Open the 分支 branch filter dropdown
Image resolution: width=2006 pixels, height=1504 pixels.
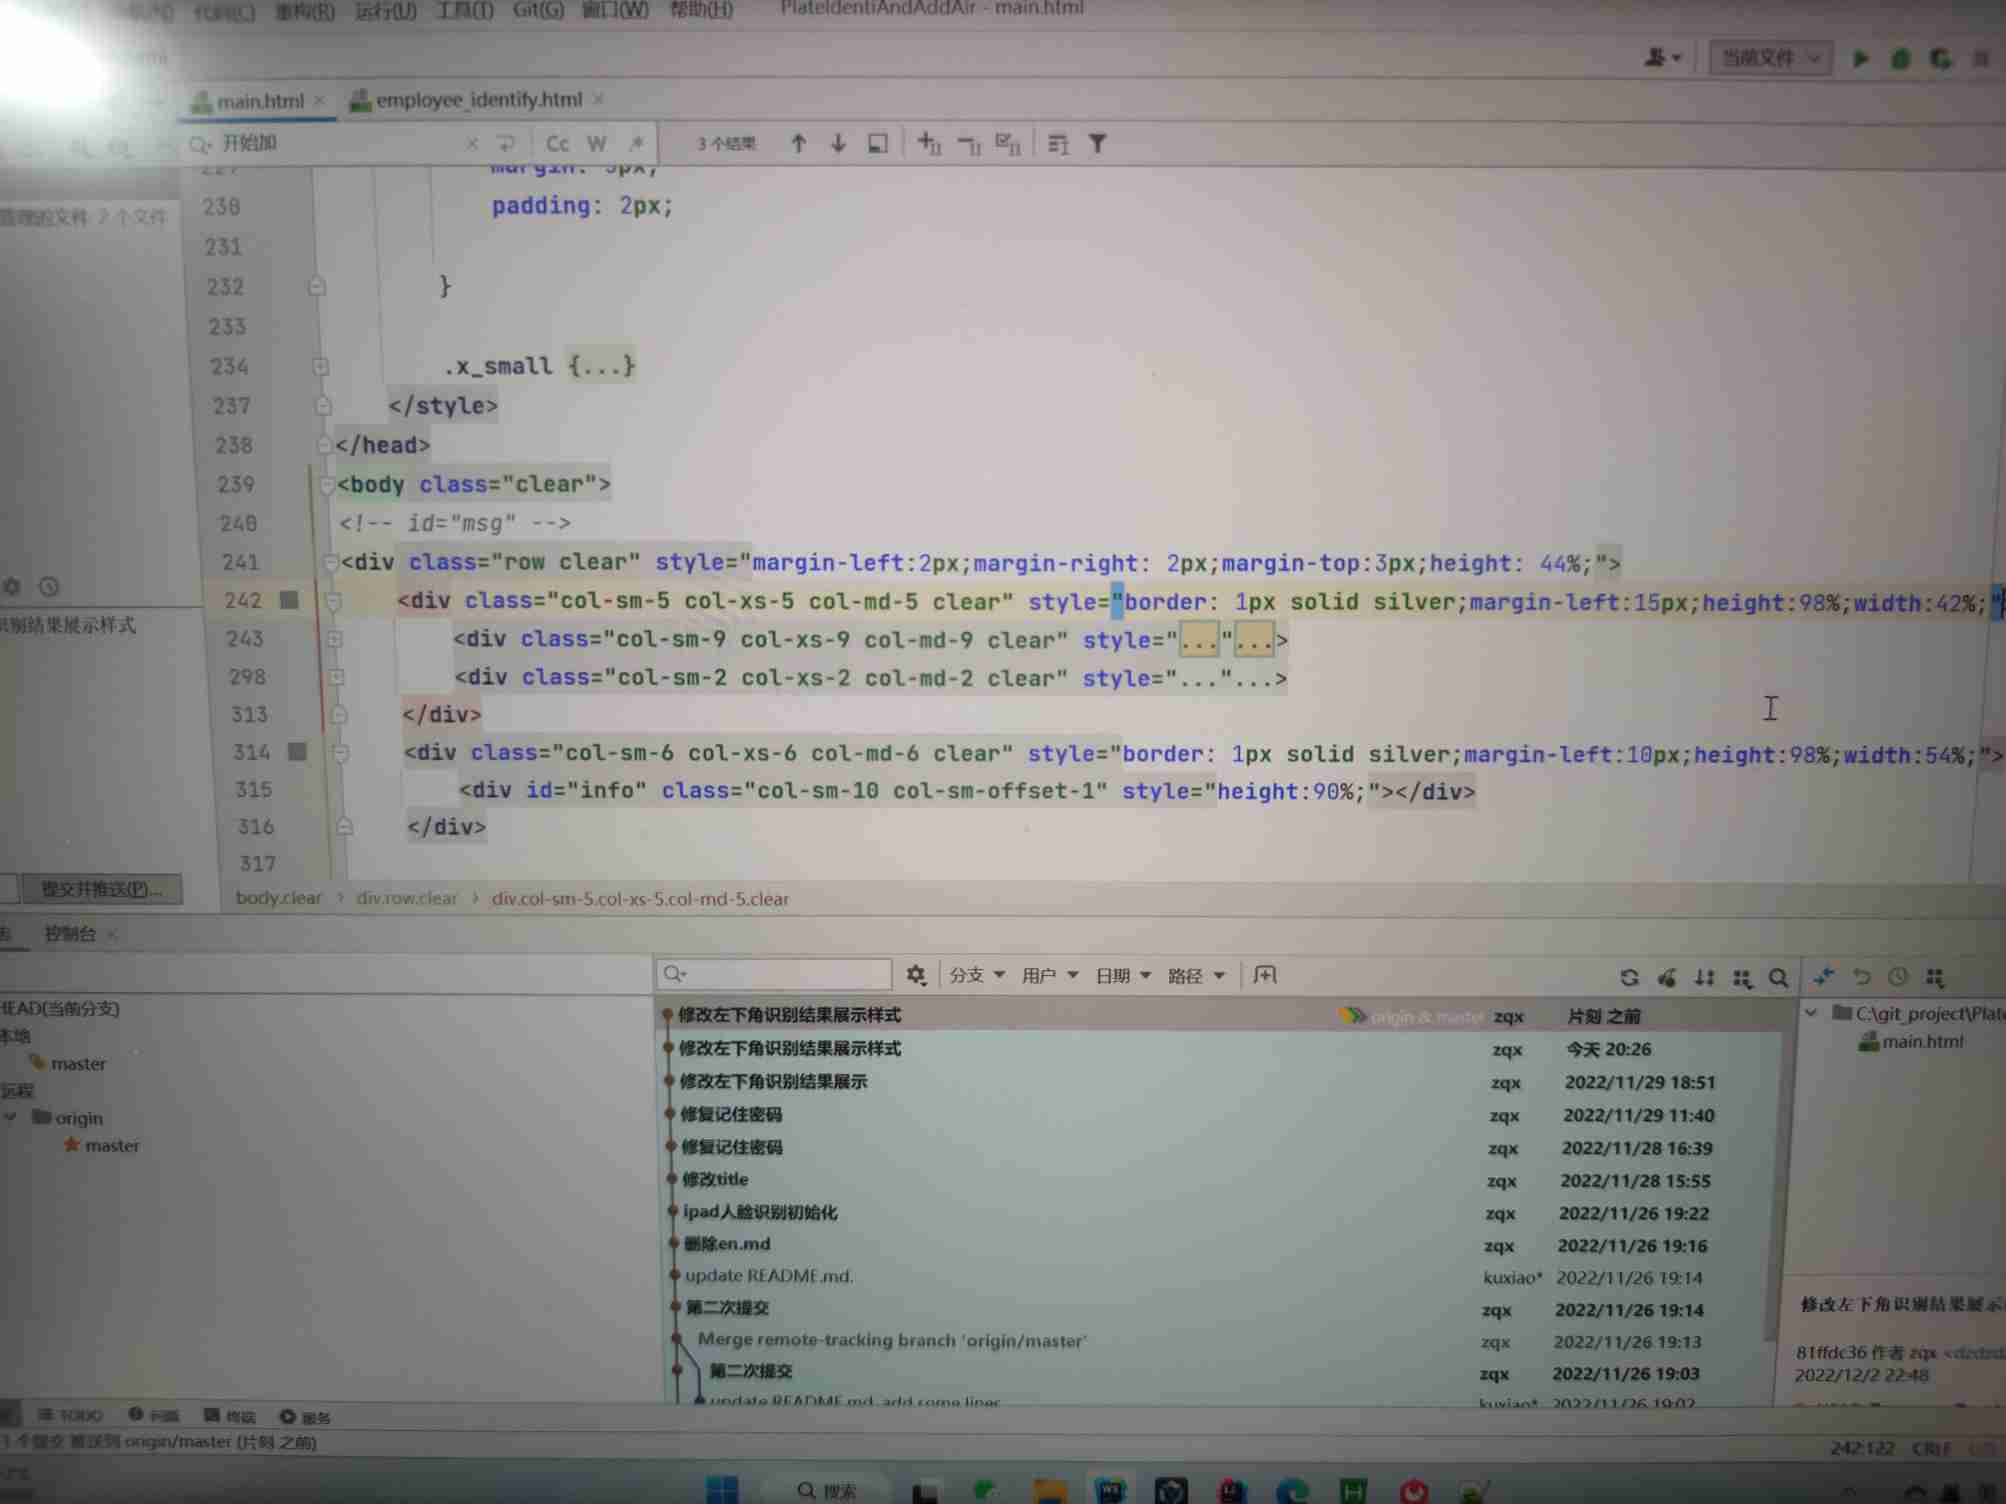976,975
